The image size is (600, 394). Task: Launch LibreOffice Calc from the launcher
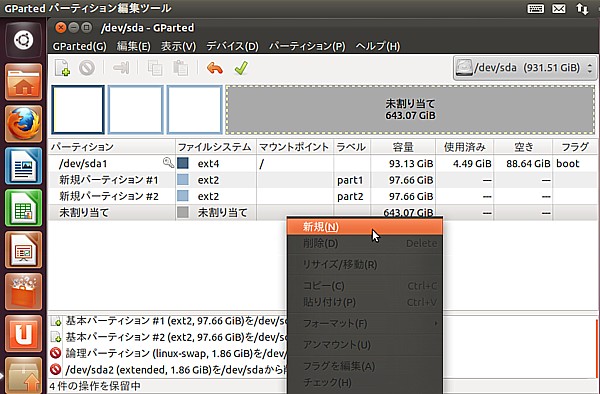(24, 208)
